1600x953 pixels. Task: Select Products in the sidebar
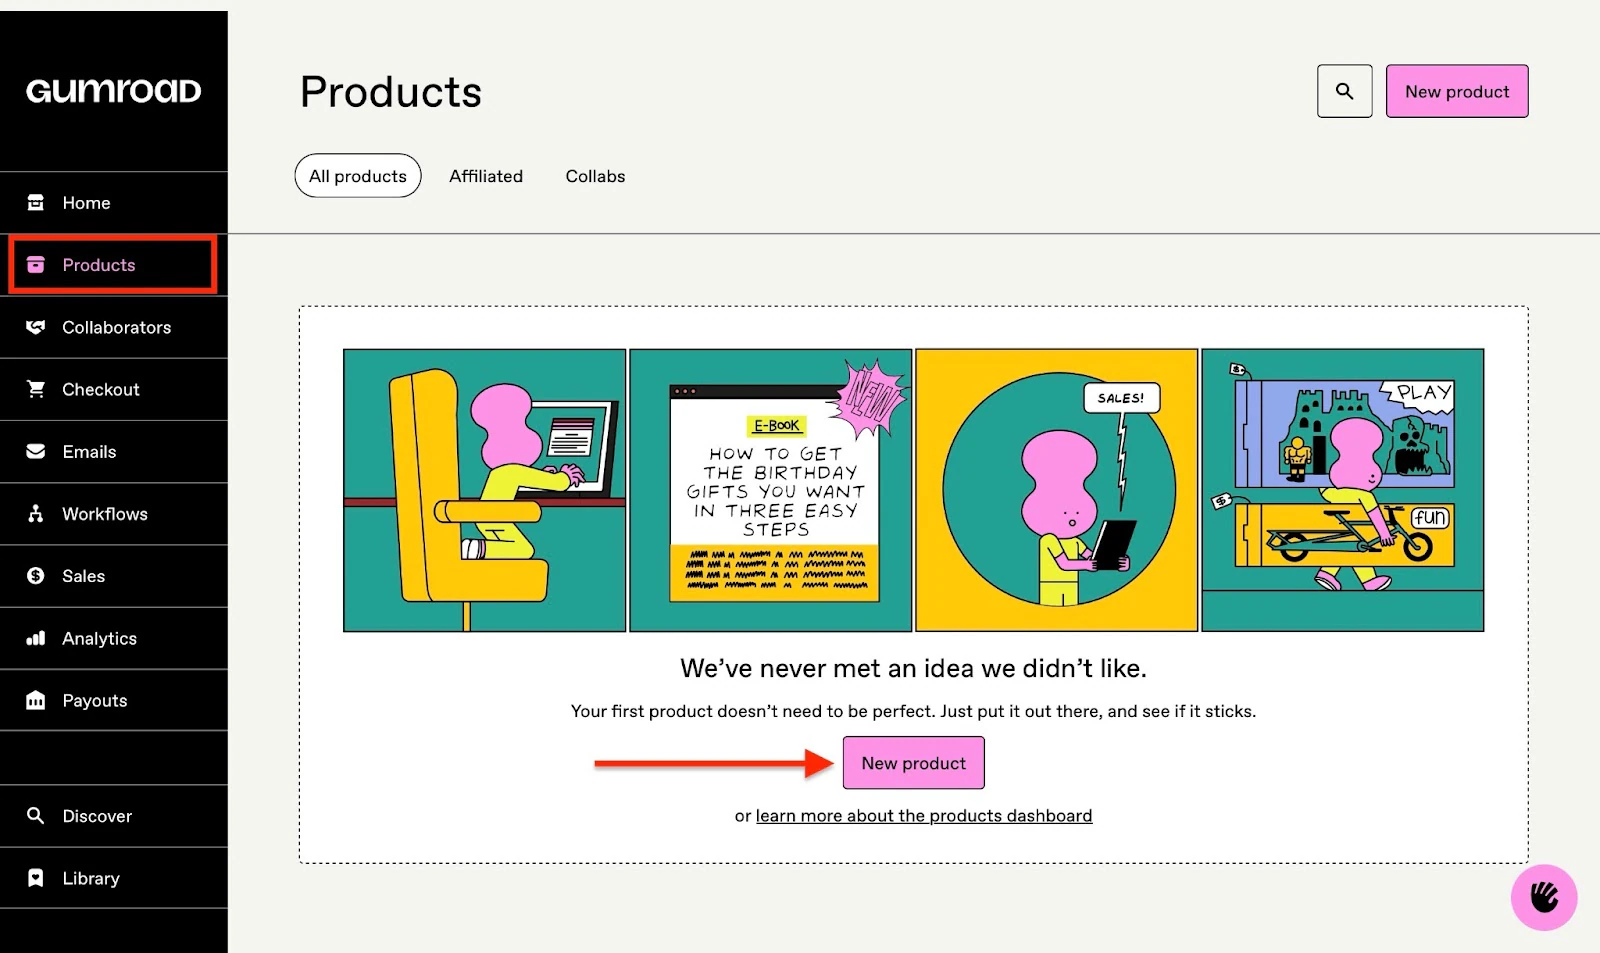[114, 265]
